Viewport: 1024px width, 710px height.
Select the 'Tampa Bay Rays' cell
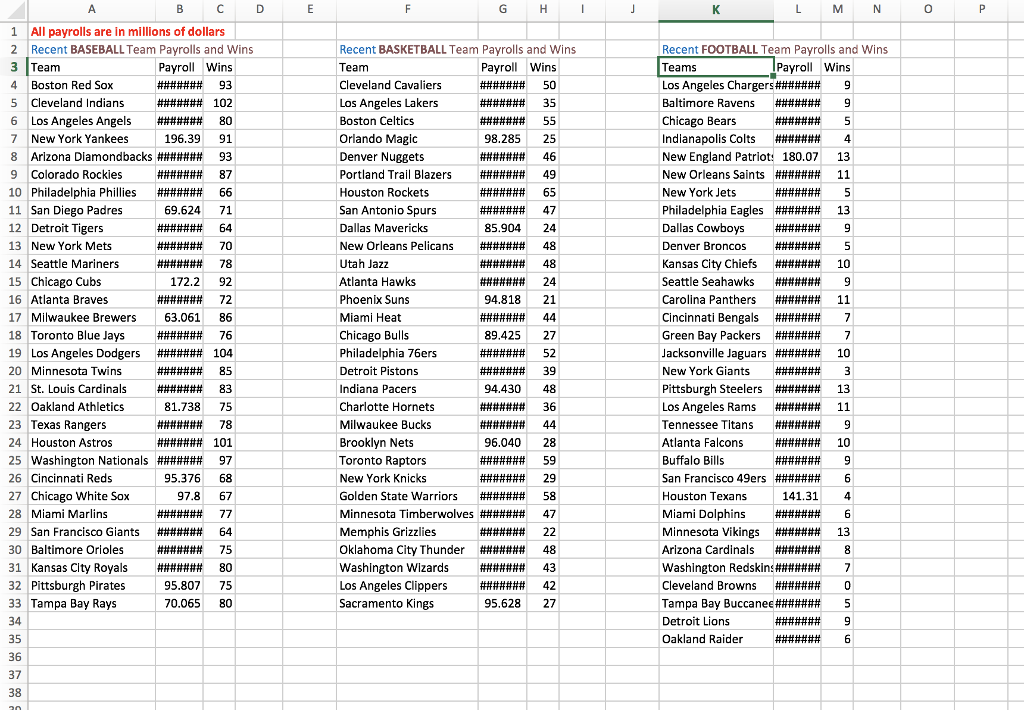[x=91, y=604]
